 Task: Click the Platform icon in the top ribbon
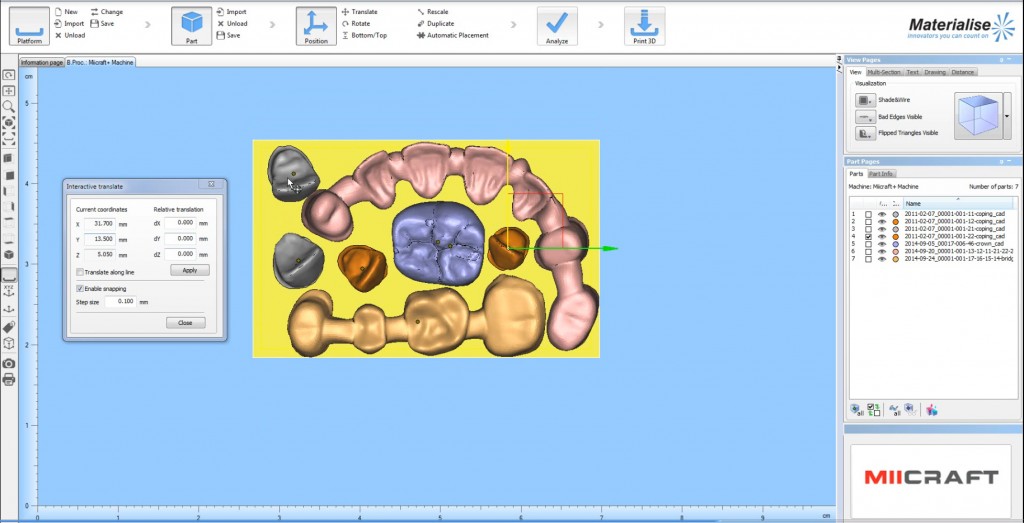coord(30,25)
